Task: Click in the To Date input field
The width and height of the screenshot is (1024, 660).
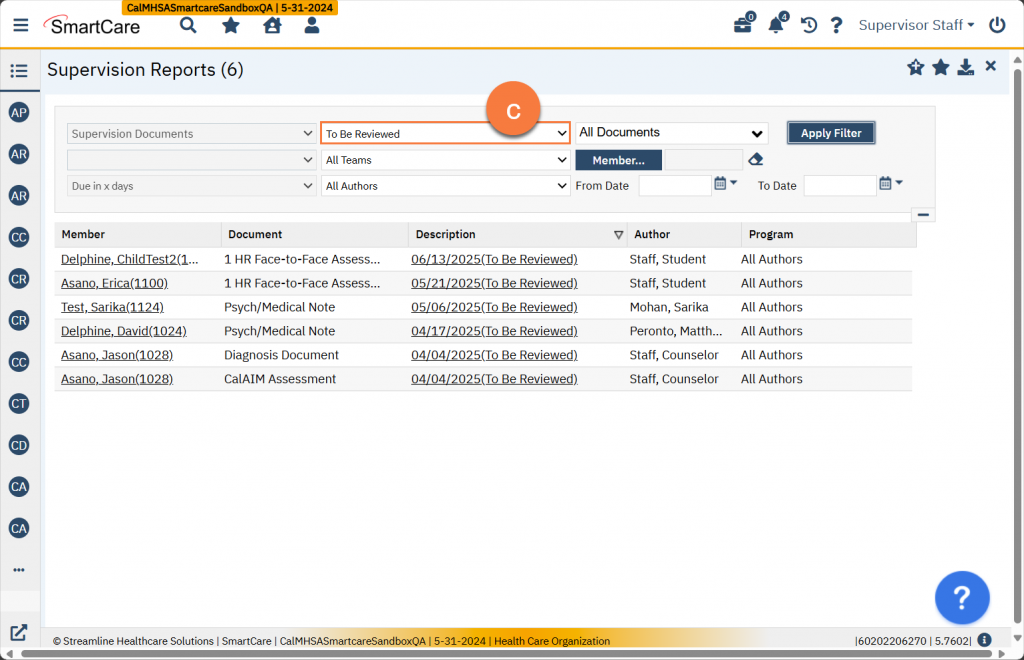Action: point(839,186)
